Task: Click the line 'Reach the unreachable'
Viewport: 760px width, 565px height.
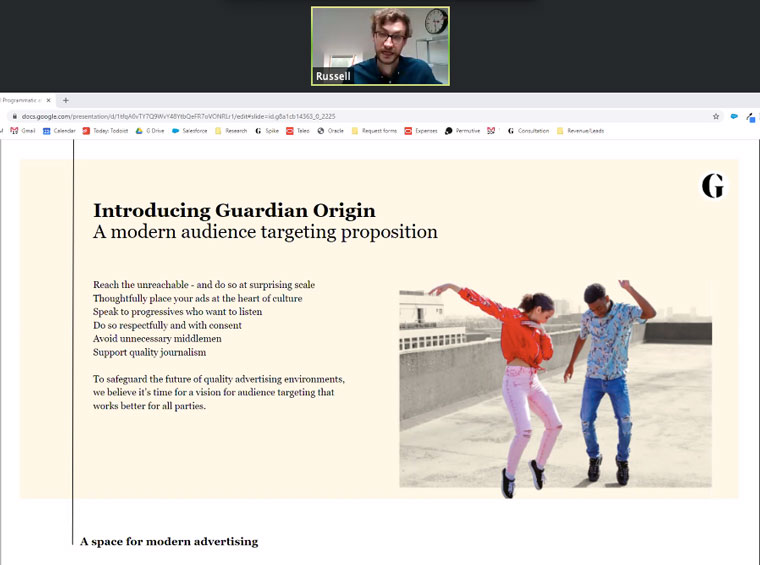Action: click(x=204, y=284)
